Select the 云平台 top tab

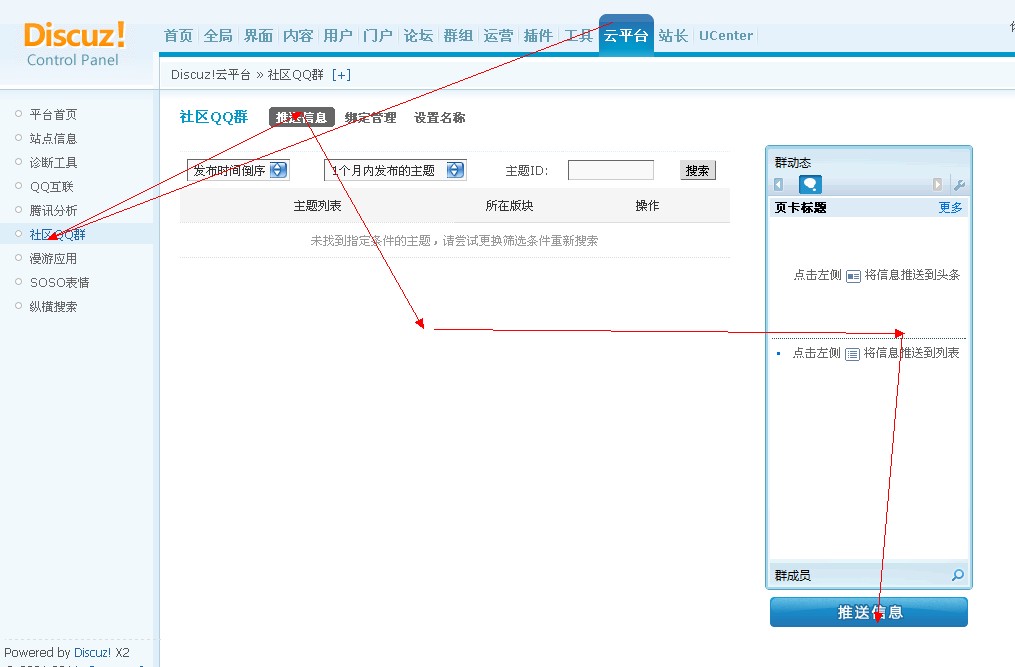pos(626,36)
